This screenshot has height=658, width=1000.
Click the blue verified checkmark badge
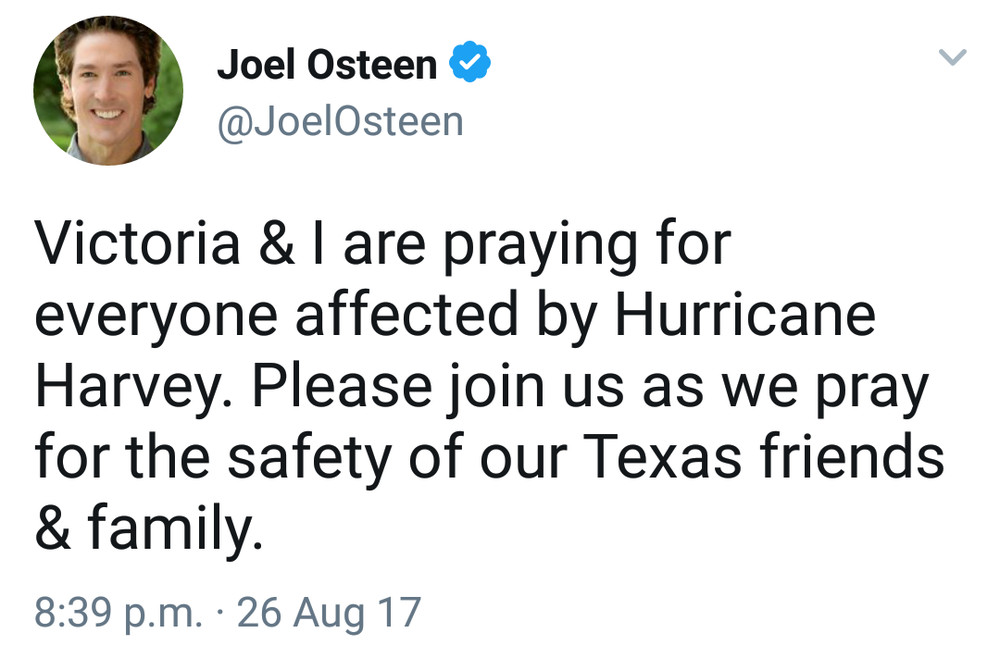click(x=470, y=61)
